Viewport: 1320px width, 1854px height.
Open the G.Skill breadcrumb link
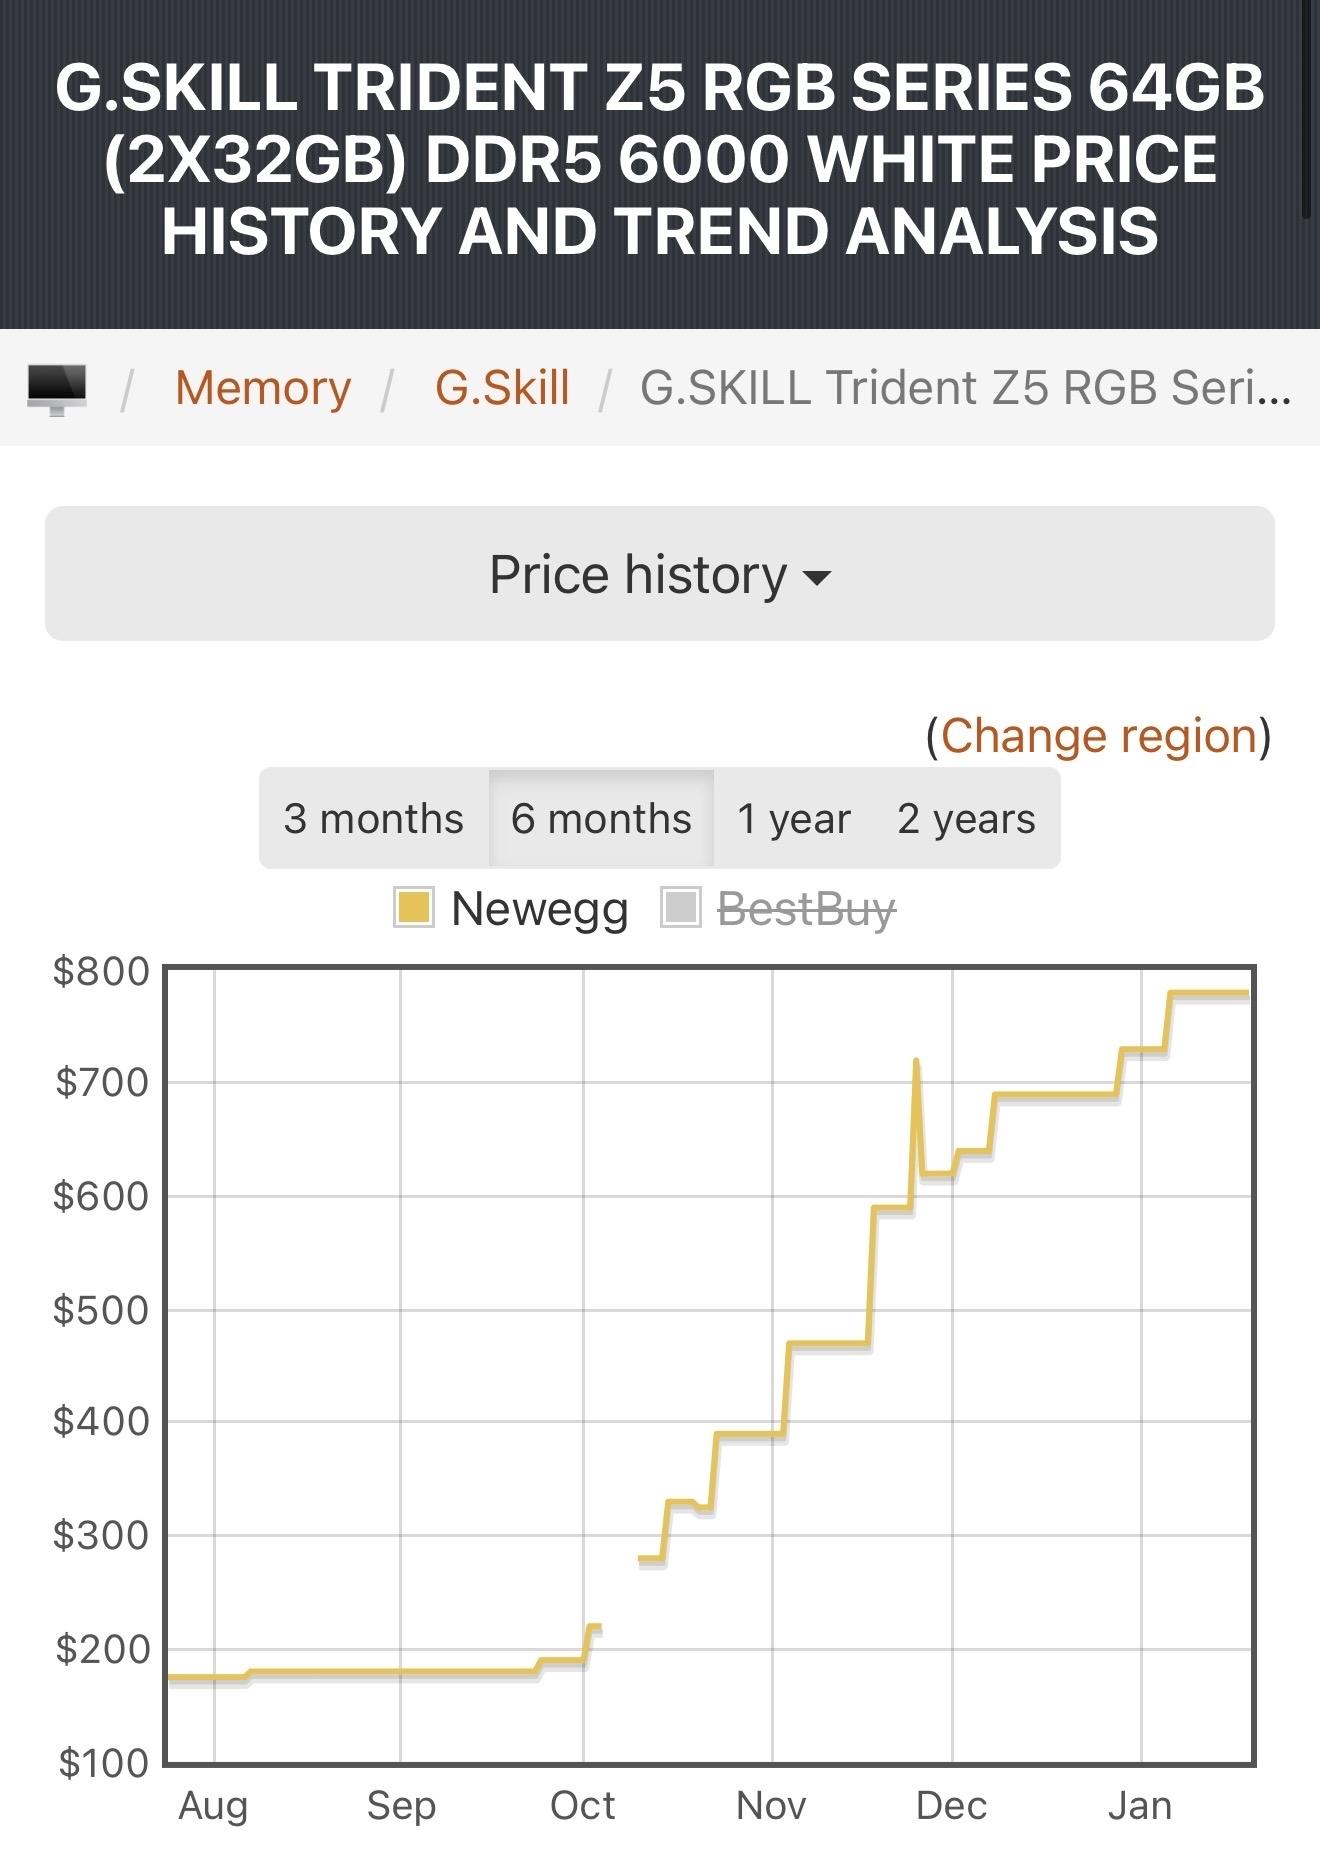click(x=502, y=388)
